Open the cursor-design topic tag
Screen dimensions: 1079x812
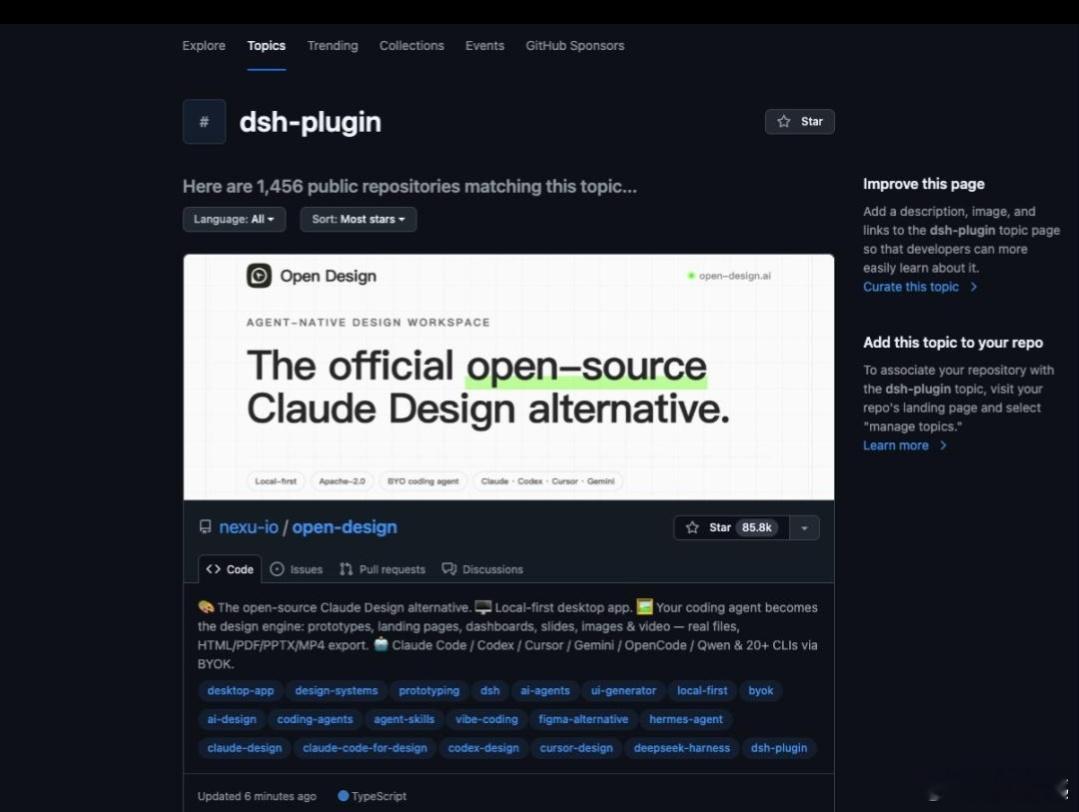(x=576, y=748)
